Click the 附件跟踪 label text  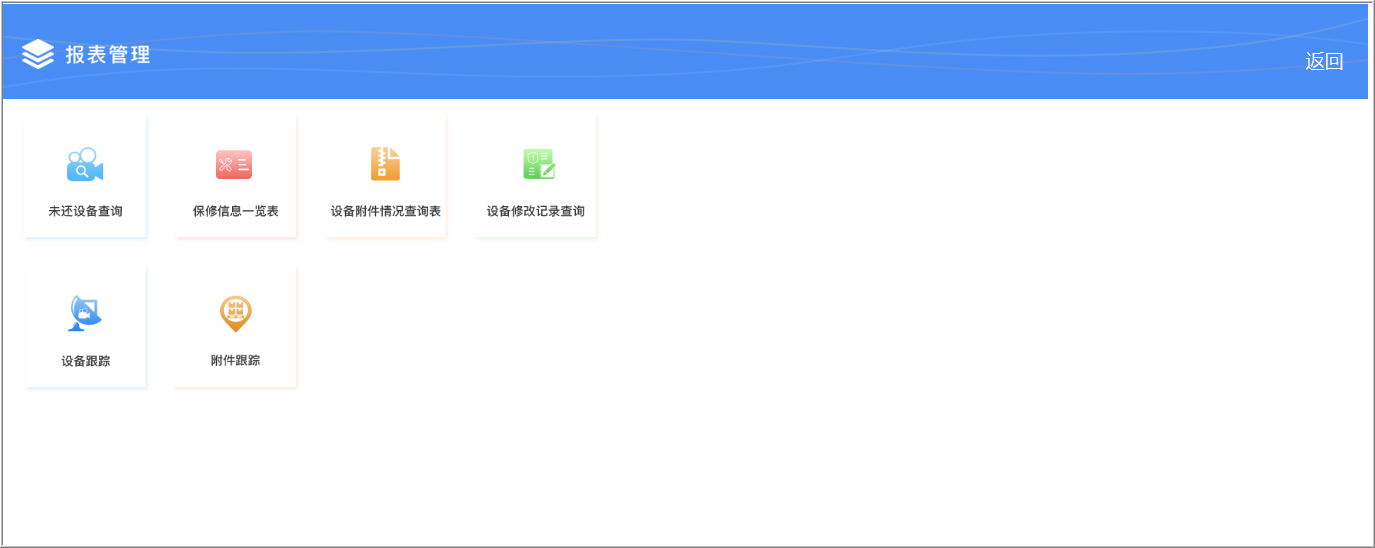pyautogui.click(x=235, y=360)
